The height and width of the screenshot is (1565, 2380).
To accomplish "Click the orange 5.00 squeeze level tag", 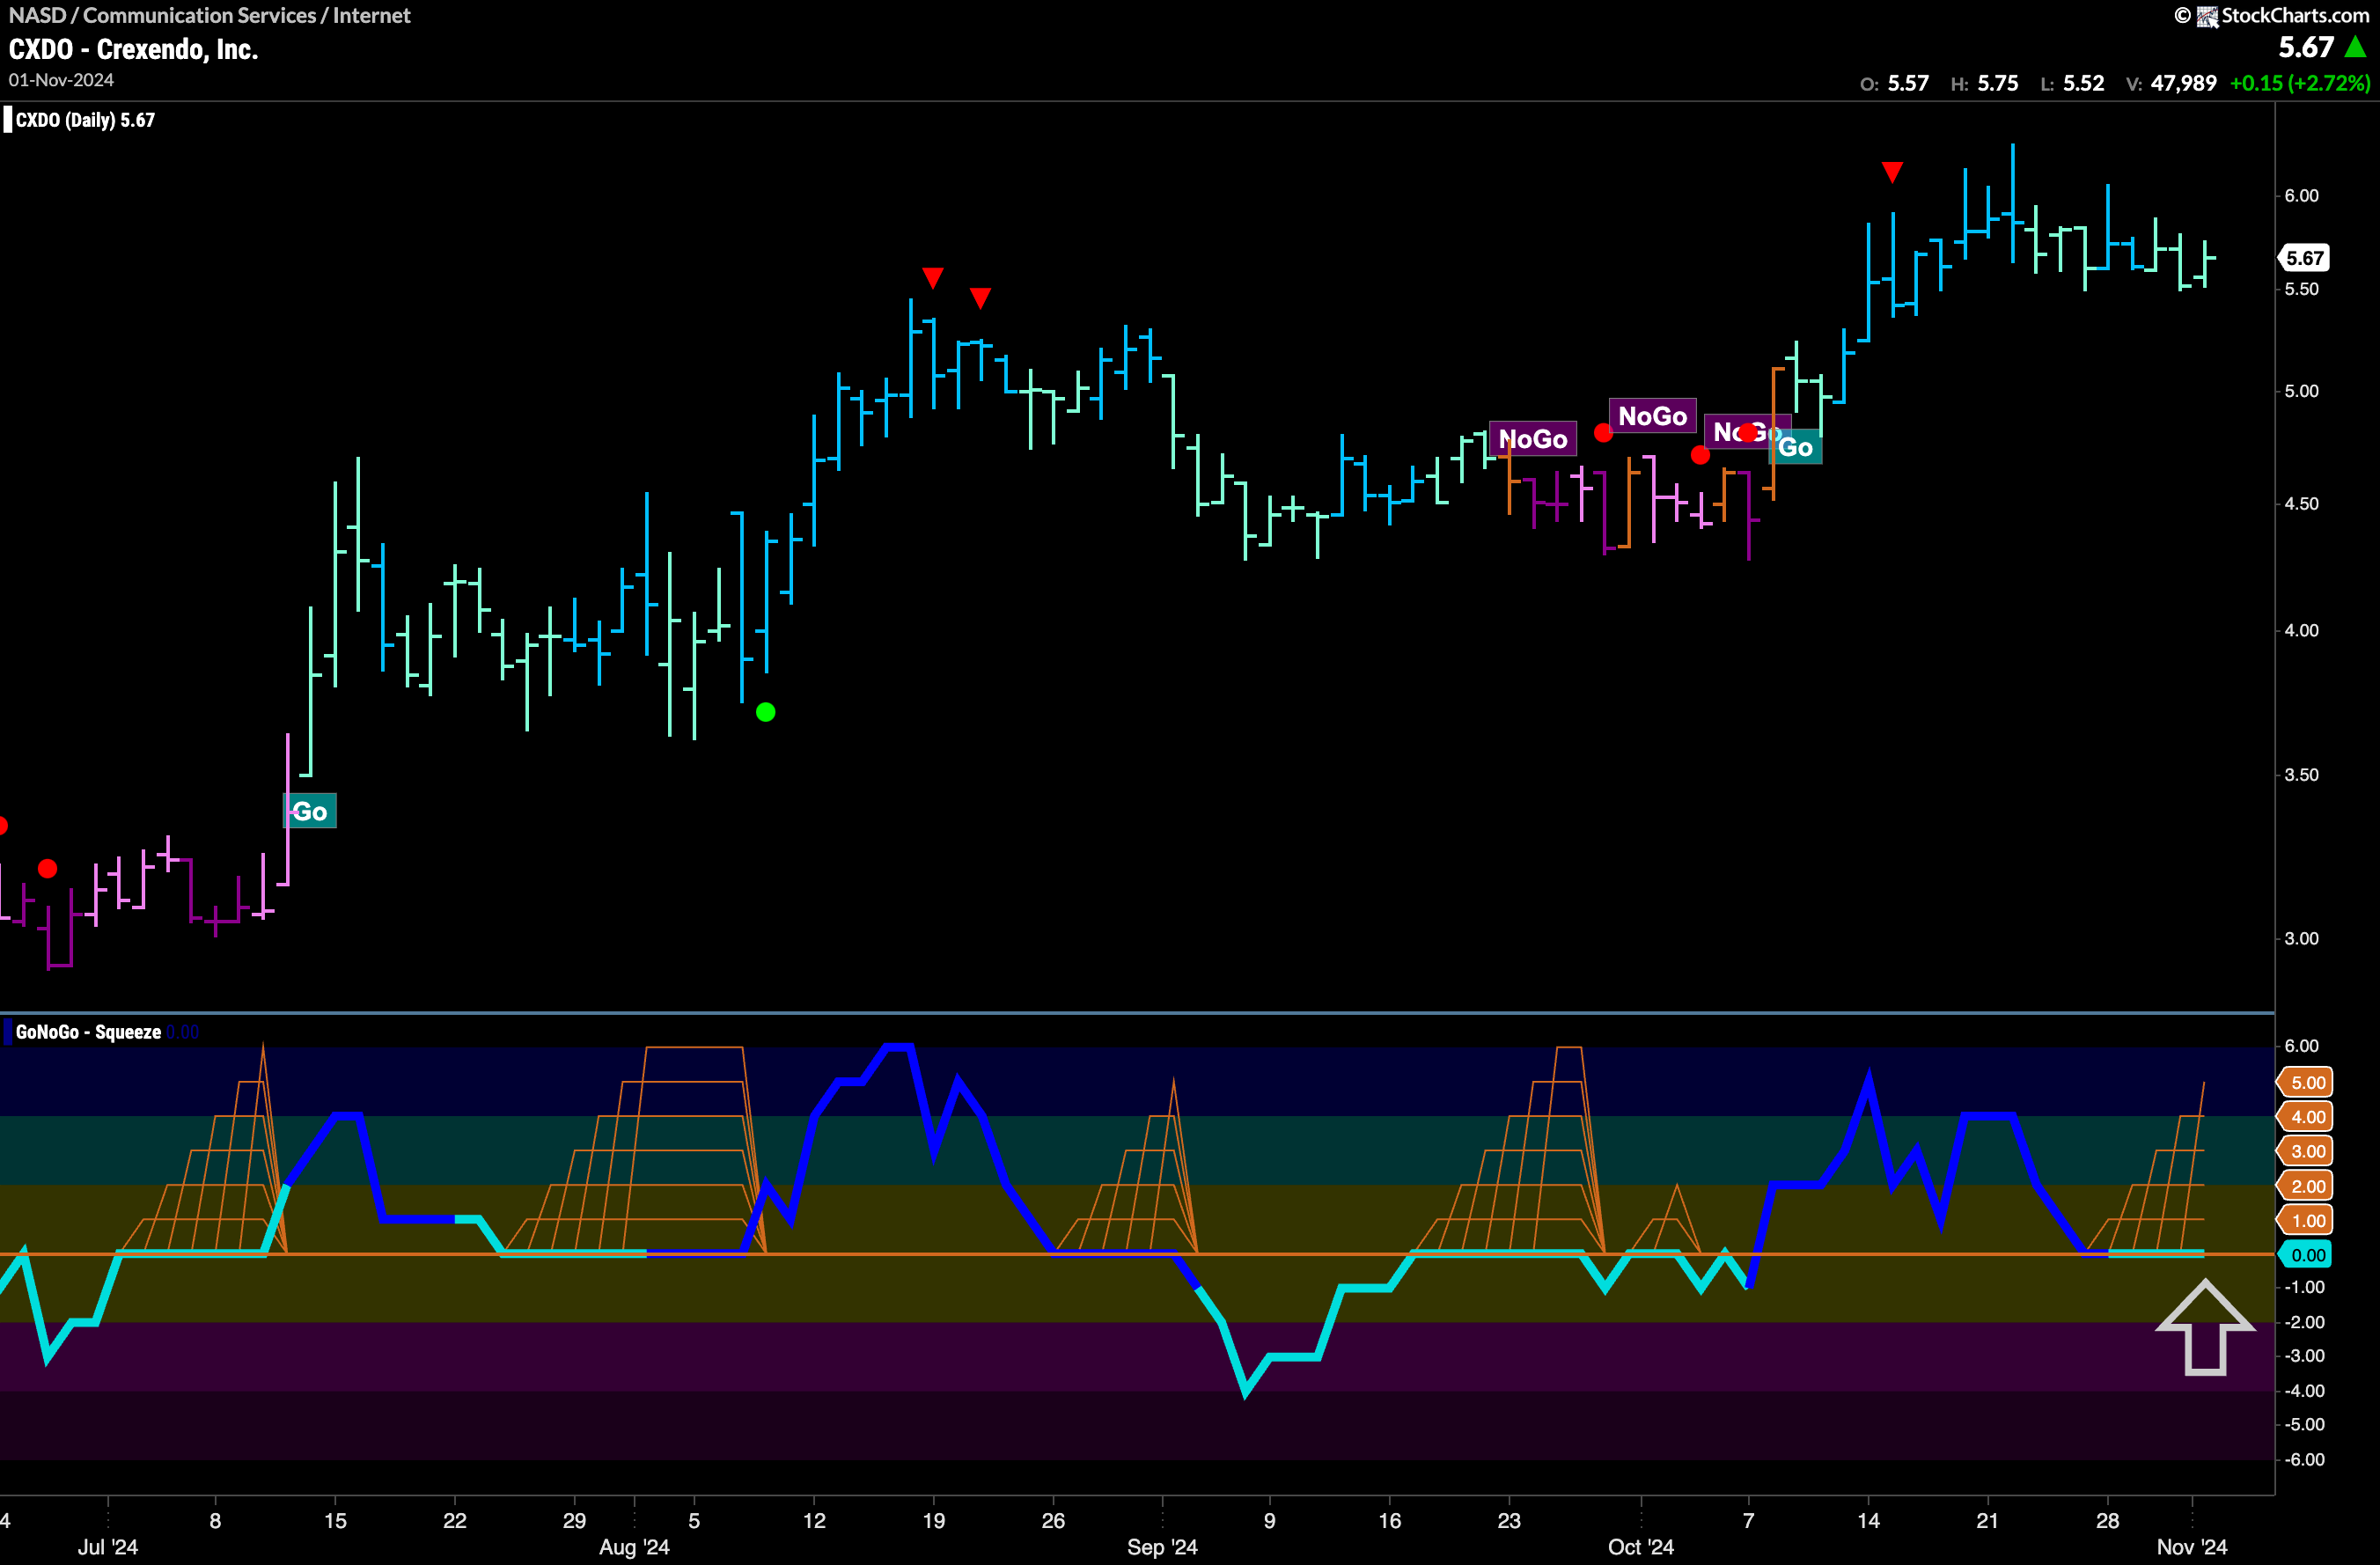I will (2305, 1082).
